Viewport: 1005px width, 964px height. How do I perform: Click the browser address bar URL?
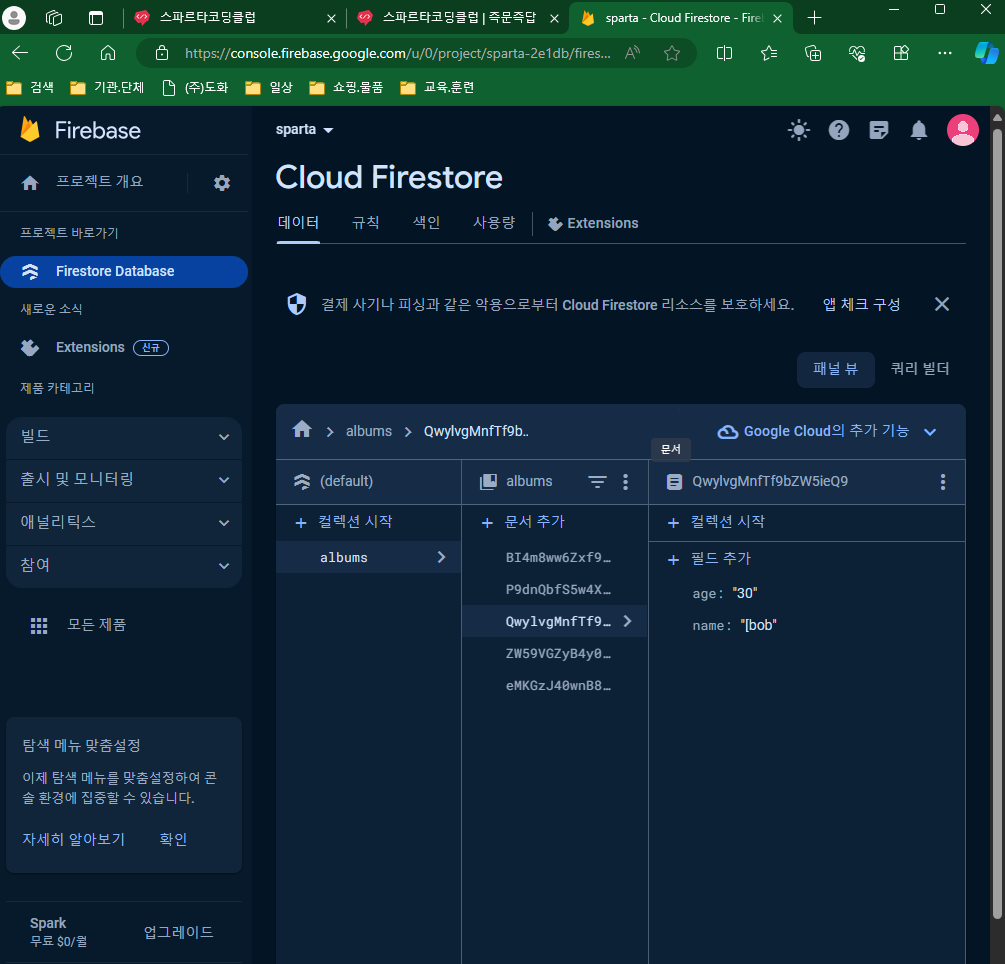point(397,53)
